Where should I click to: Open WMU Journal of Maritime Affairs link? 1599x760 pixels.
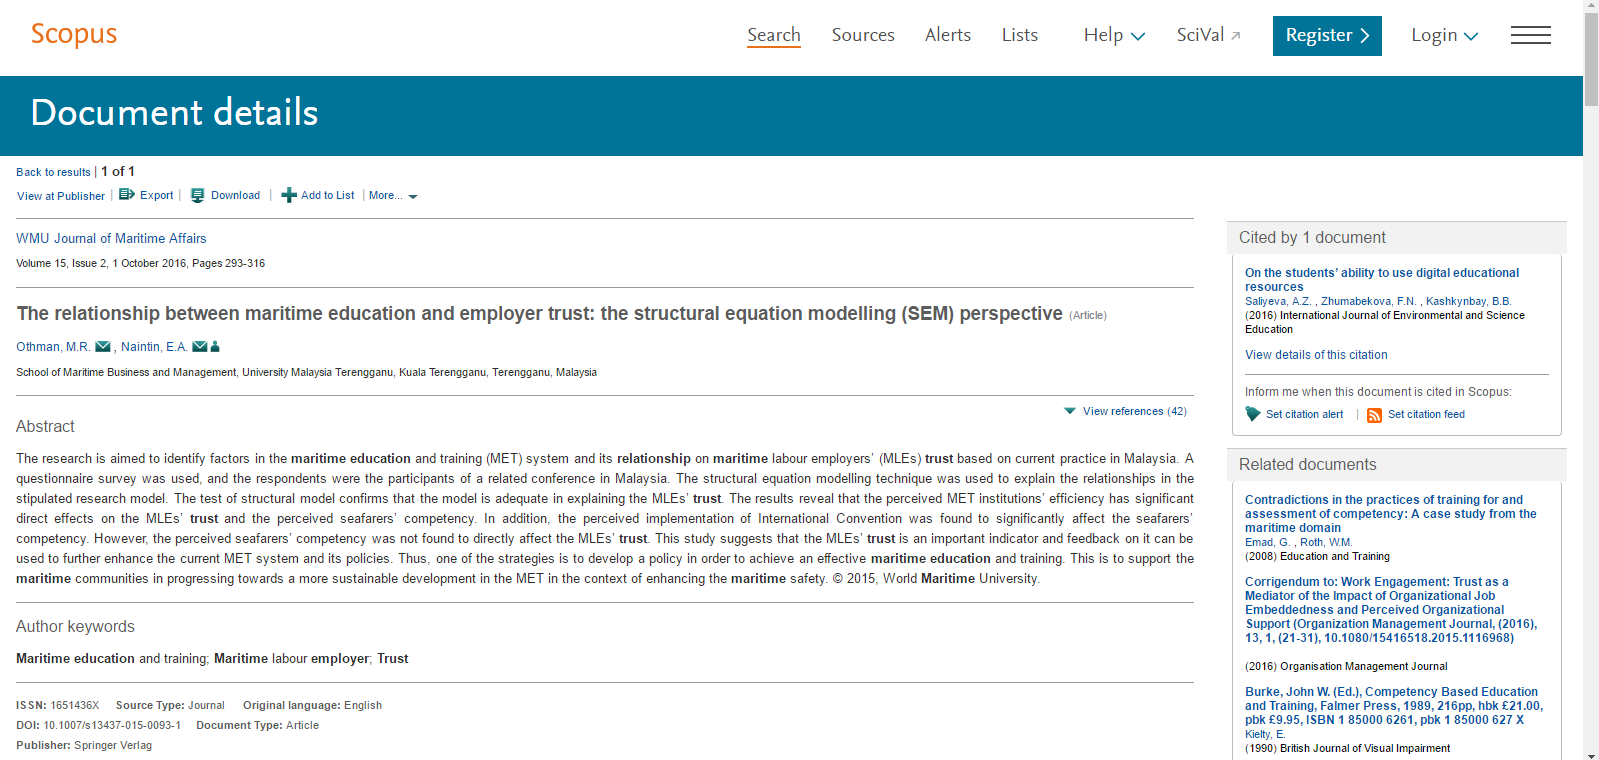coord(111,238)
